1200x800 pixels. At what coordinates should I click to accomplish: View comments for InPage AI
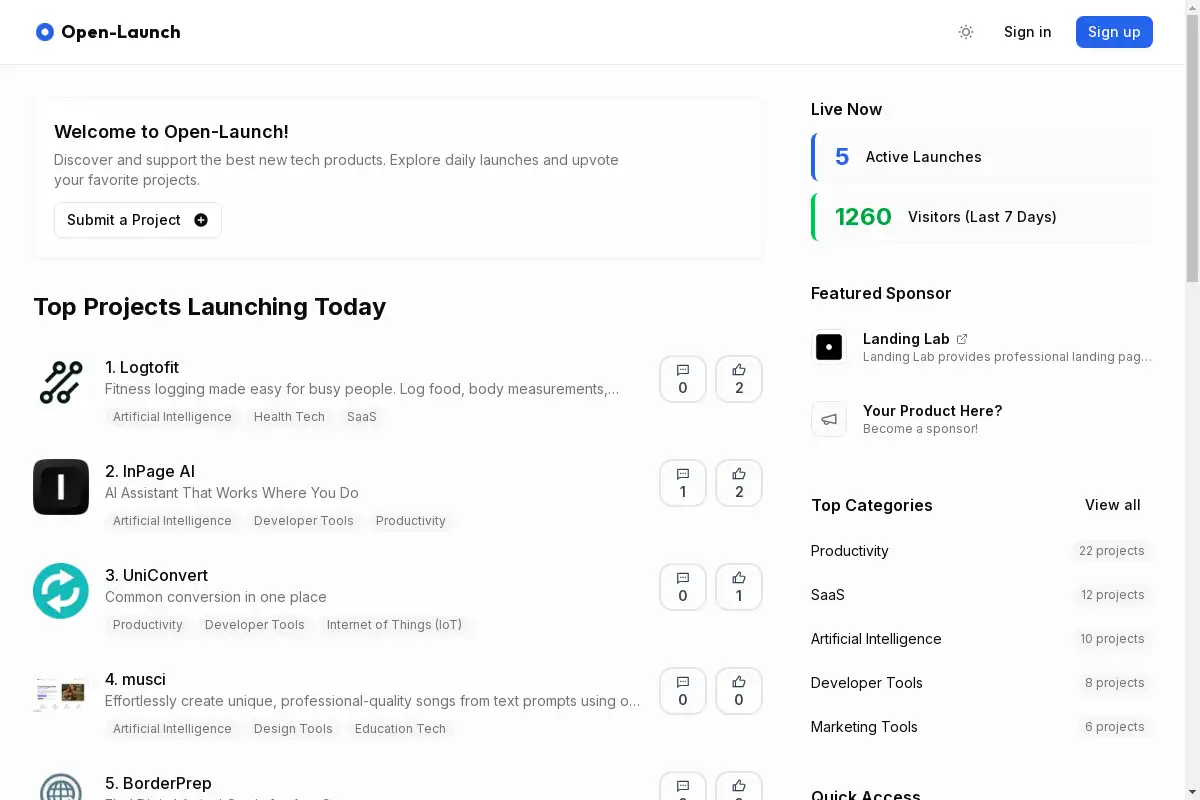(683, 483)
